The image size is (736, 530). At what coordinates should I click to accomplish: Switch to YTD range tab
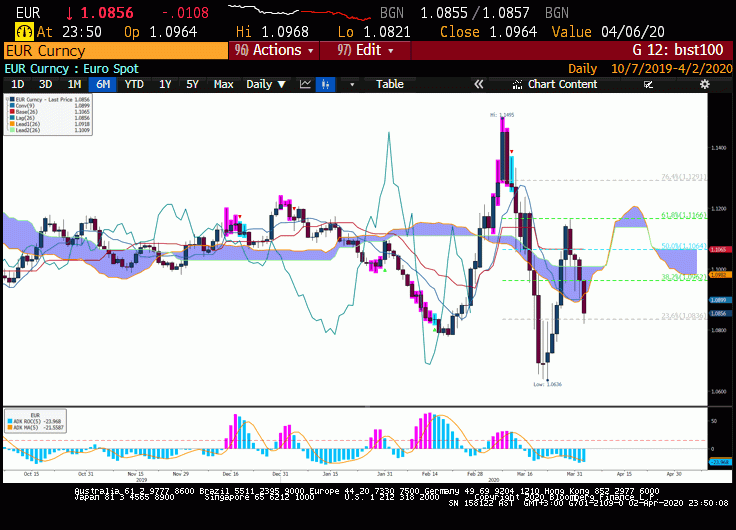134,84
